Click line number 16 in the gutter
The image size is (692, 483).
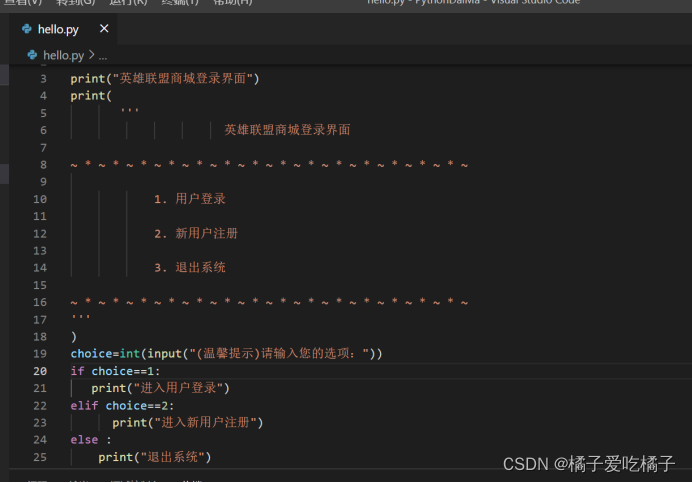click(x=40, y=302)
